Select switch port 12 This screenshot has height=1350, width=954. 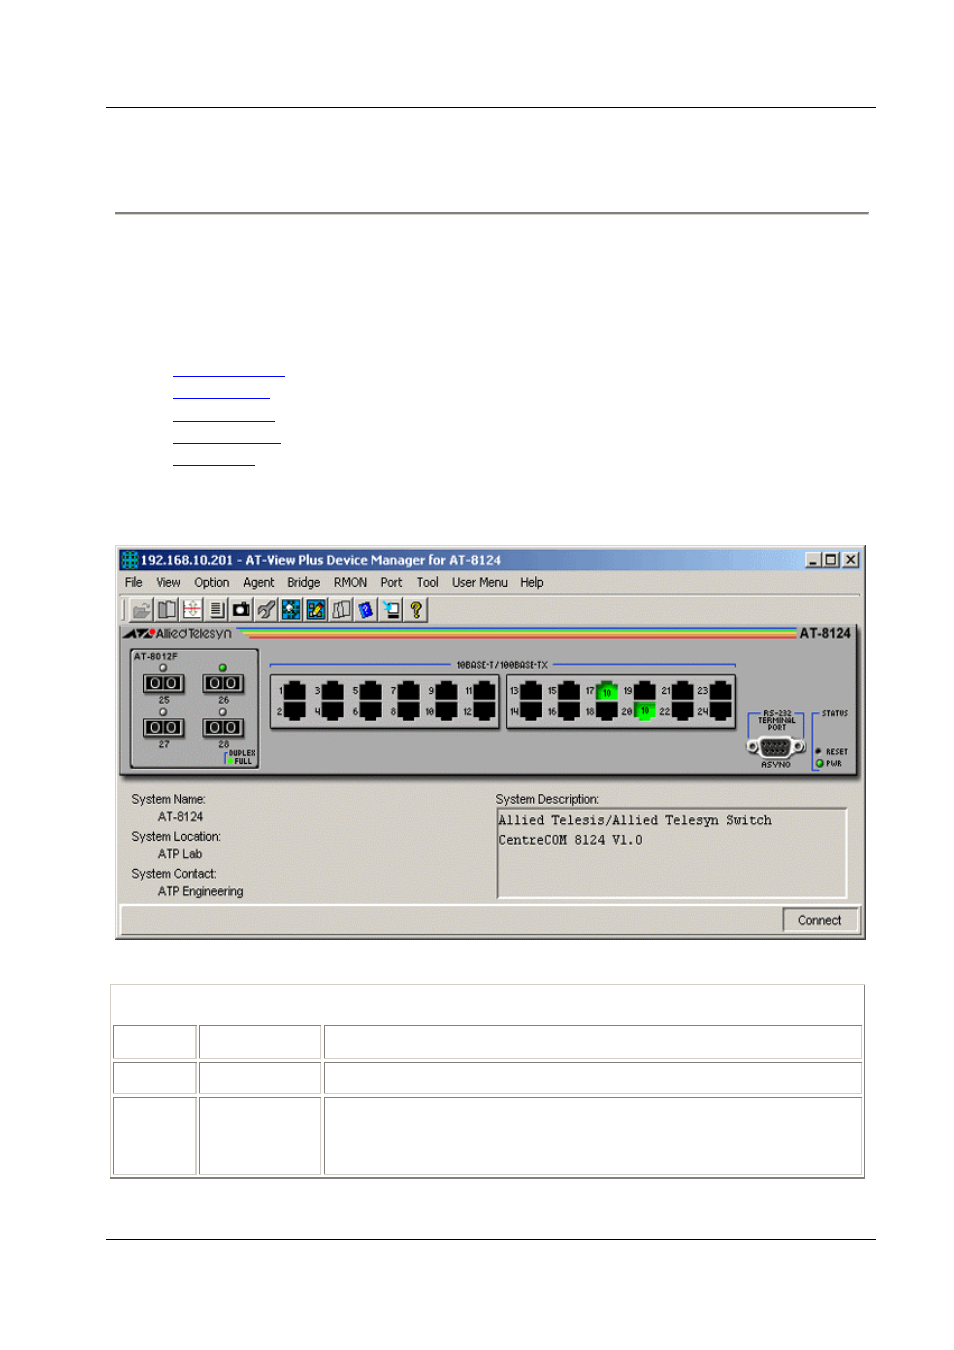[485, 711]
